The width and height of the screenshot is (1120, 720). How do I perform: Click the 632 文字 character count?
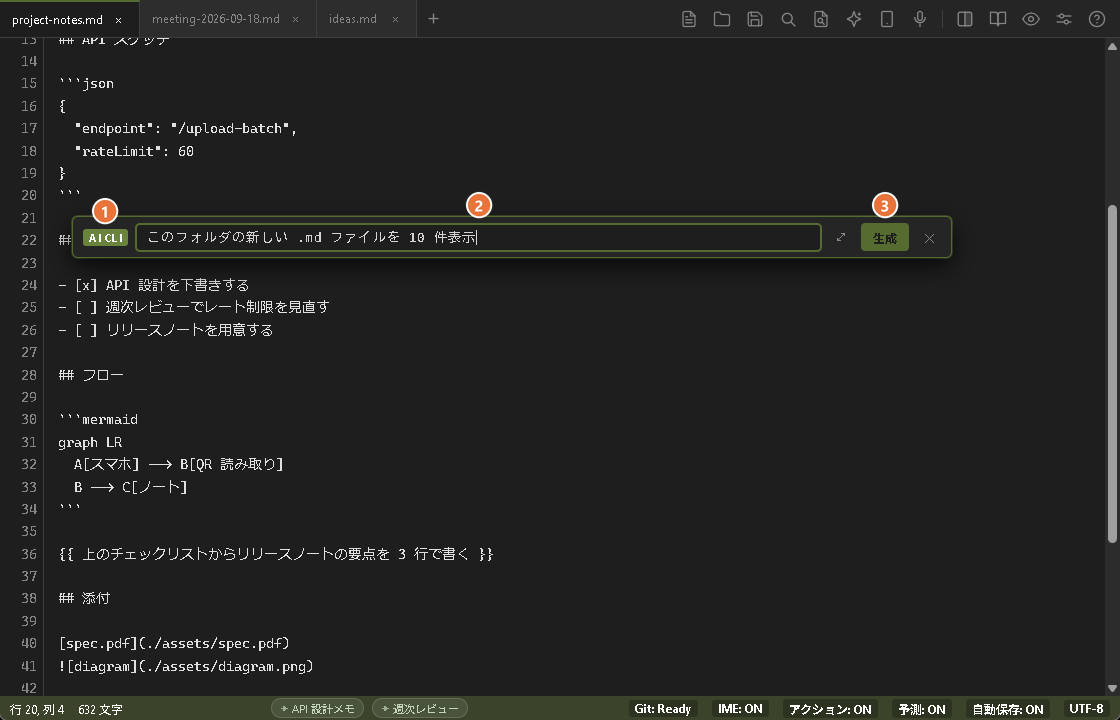[100, 709]
